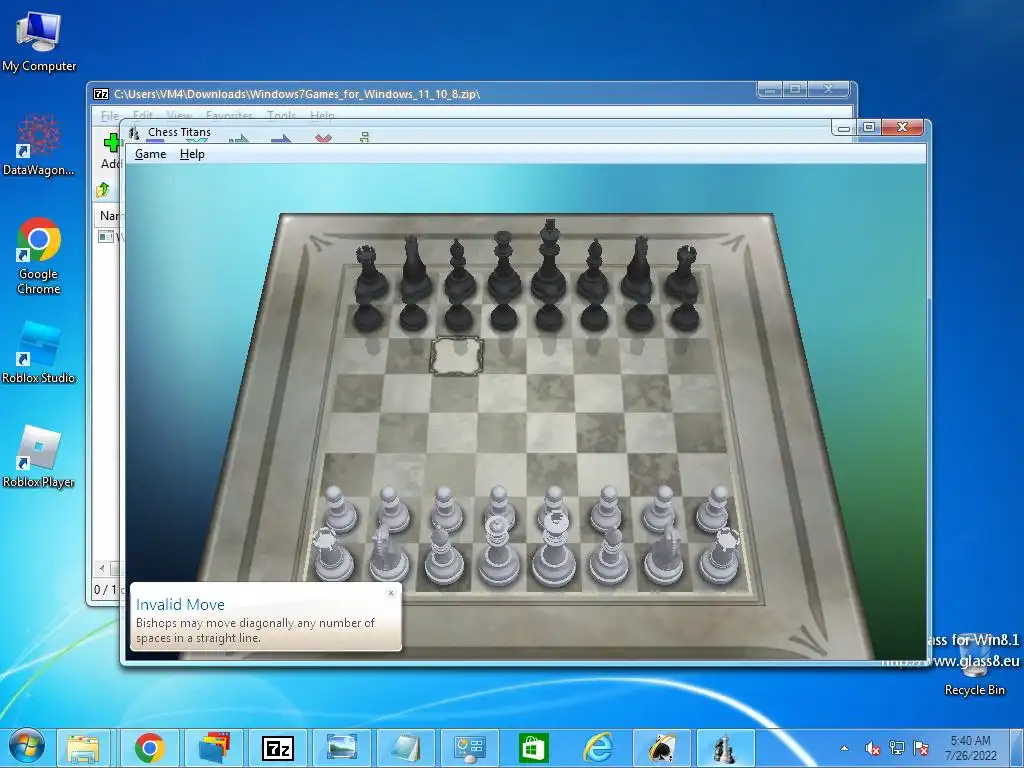Image resolution: width=1024 pixels, height=768 pixels.
Task: Open Chrome from the taskbar
Action: coord(150,748)
